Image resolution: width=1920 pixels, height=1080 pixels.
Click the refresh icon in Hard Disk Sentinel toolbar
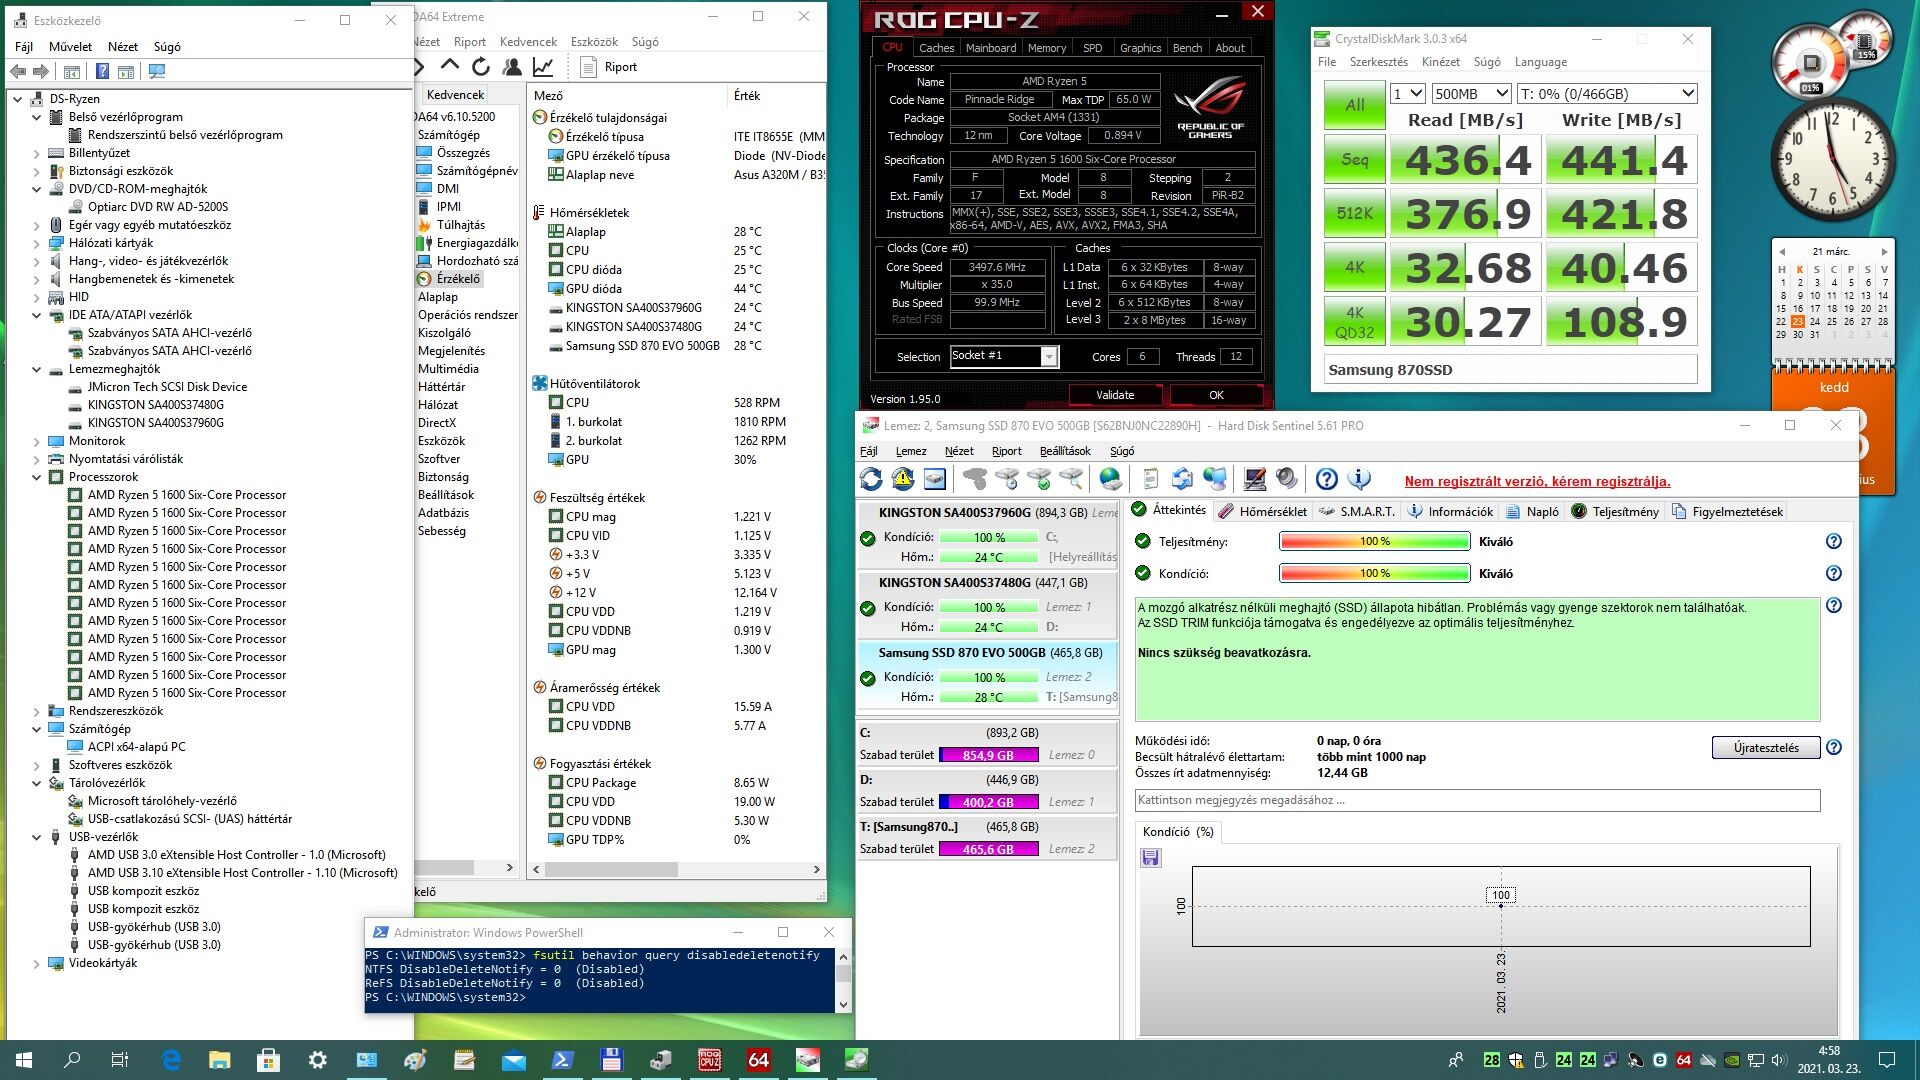(x=871, y=480)
